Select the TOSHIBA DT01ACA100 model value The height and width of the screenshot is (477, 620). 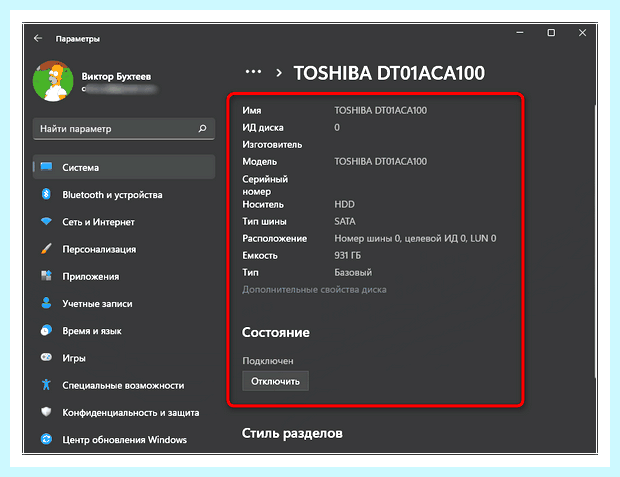click(x=380, y=161)
